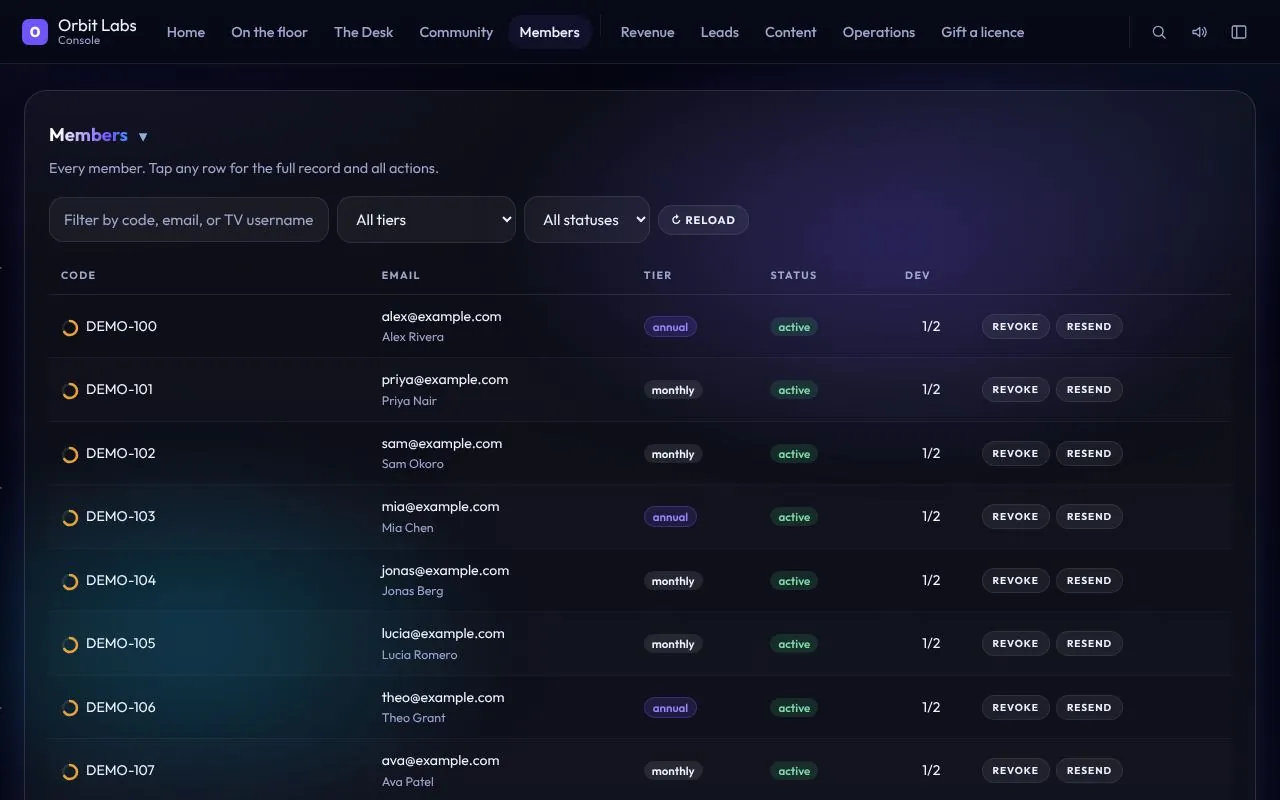Resend licence for lucia@example.com
This screenshot has width=1280, height=800.
click(x=1089, y=644)
